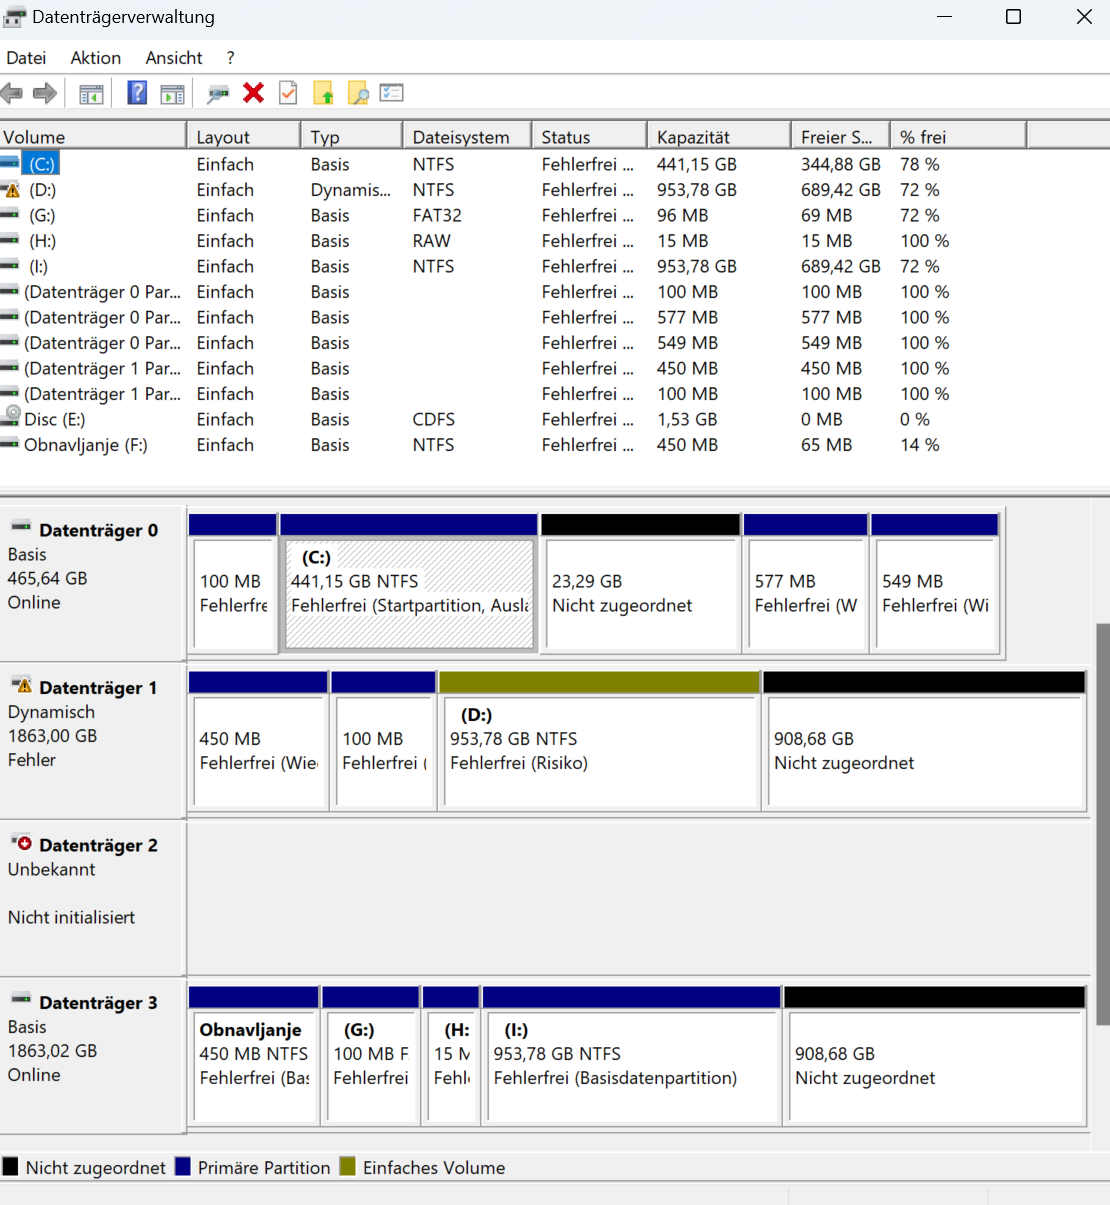This screenshot has width=1110, height=1205.
Task: Select the 908,68 GB unallocated space on Datenträger 1
Action: [924, 741]
